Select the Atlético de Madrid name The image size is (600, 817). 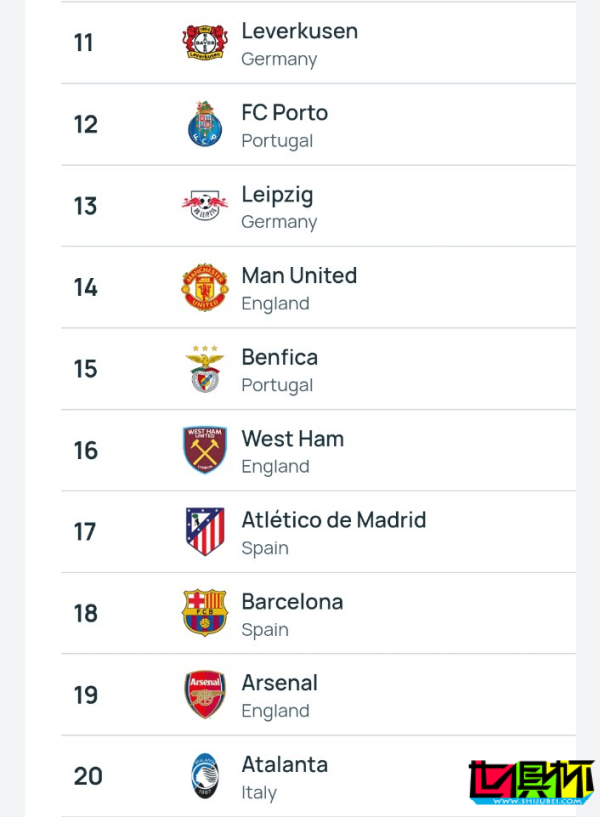click(333, 520)
